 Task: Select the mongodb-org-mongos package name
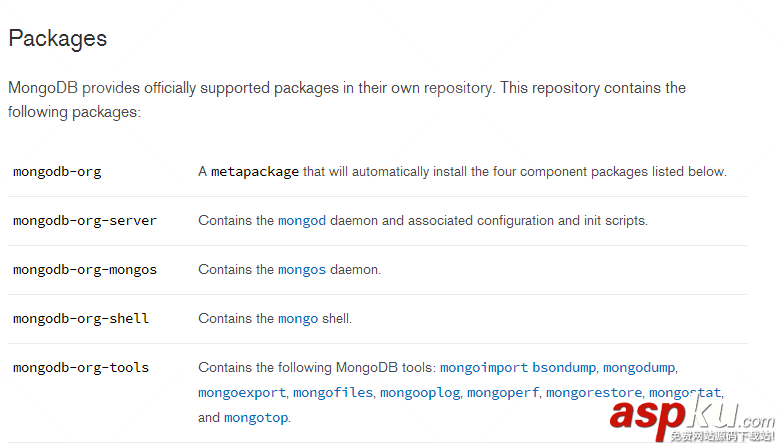coord(85,269)
